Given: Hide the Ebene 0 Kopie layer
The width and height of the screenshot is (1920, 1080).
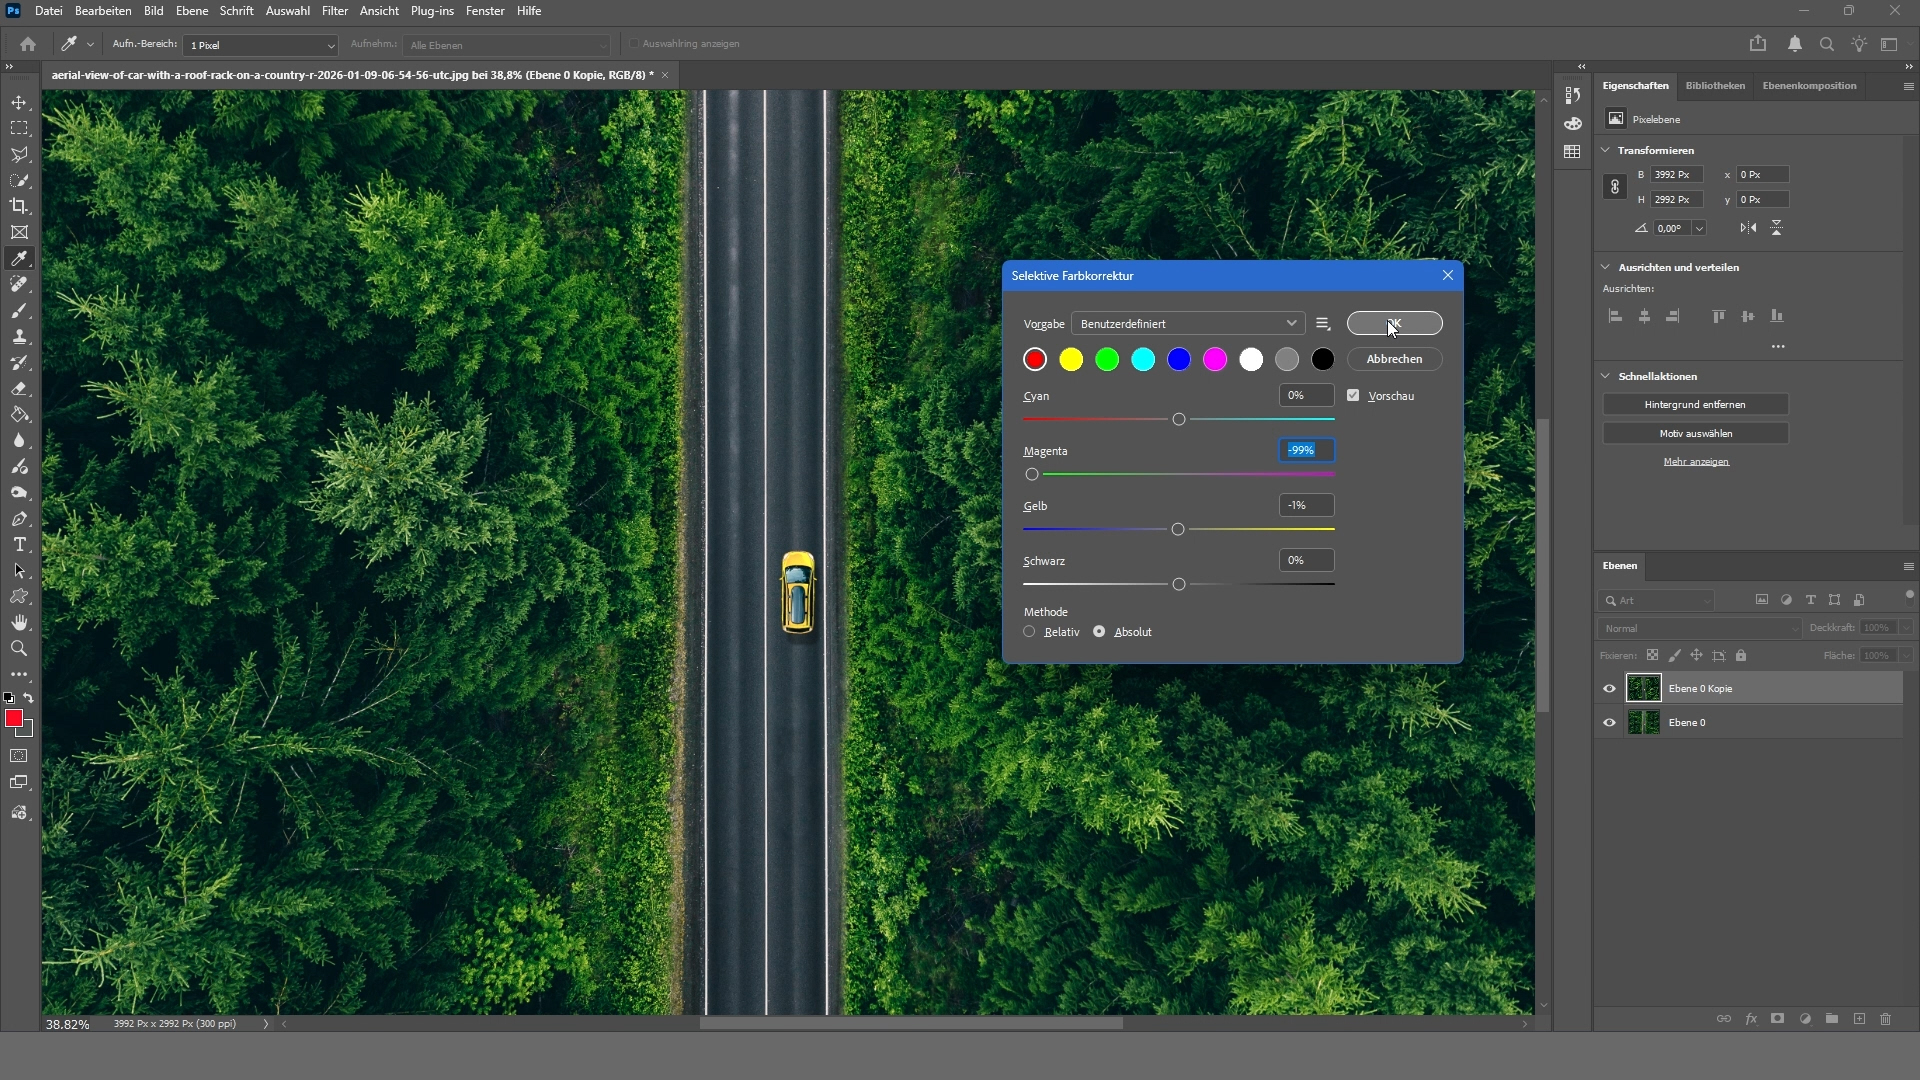Looking at the screenshot, I should point(1609,688).
